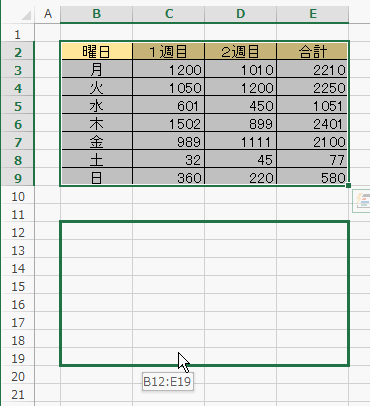Click the total cell 1051
This screenshot has height=406, width=370.
click(312, 106)
